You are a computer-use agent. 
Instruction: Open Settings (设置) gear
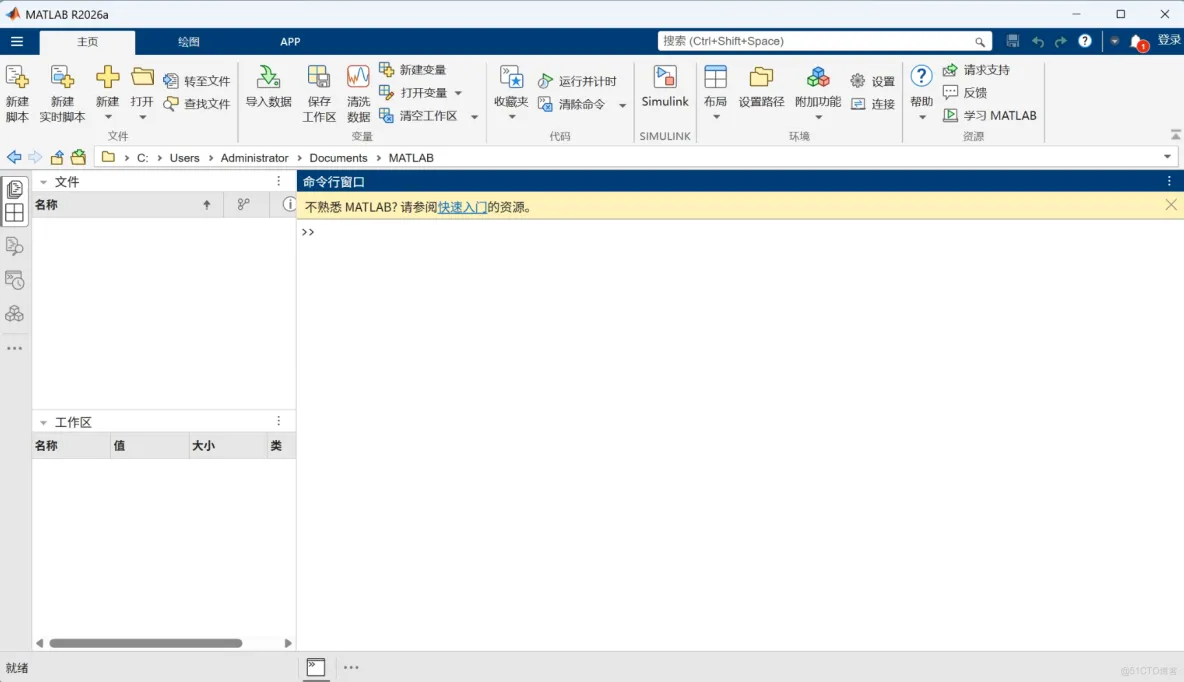tap(872, 81)
